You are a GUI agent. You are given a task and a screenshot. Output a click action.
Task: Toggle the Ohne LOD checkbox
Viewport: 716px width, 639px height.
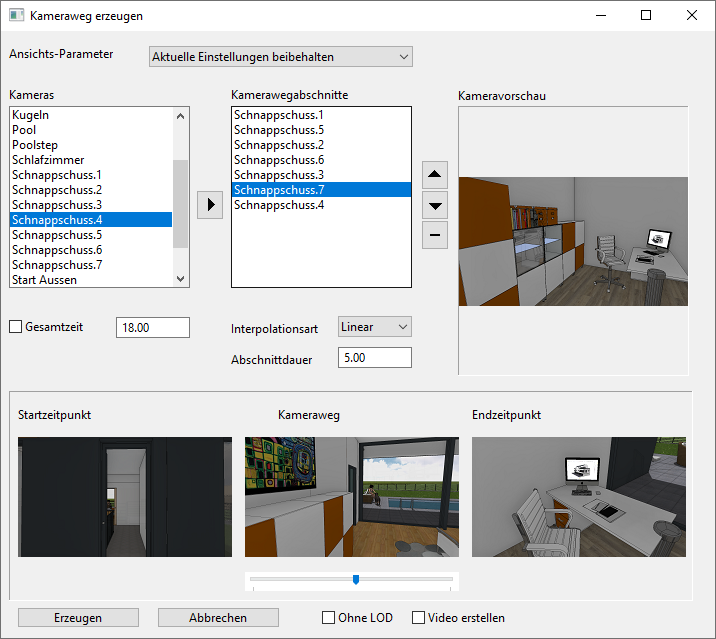pos(328,618)
